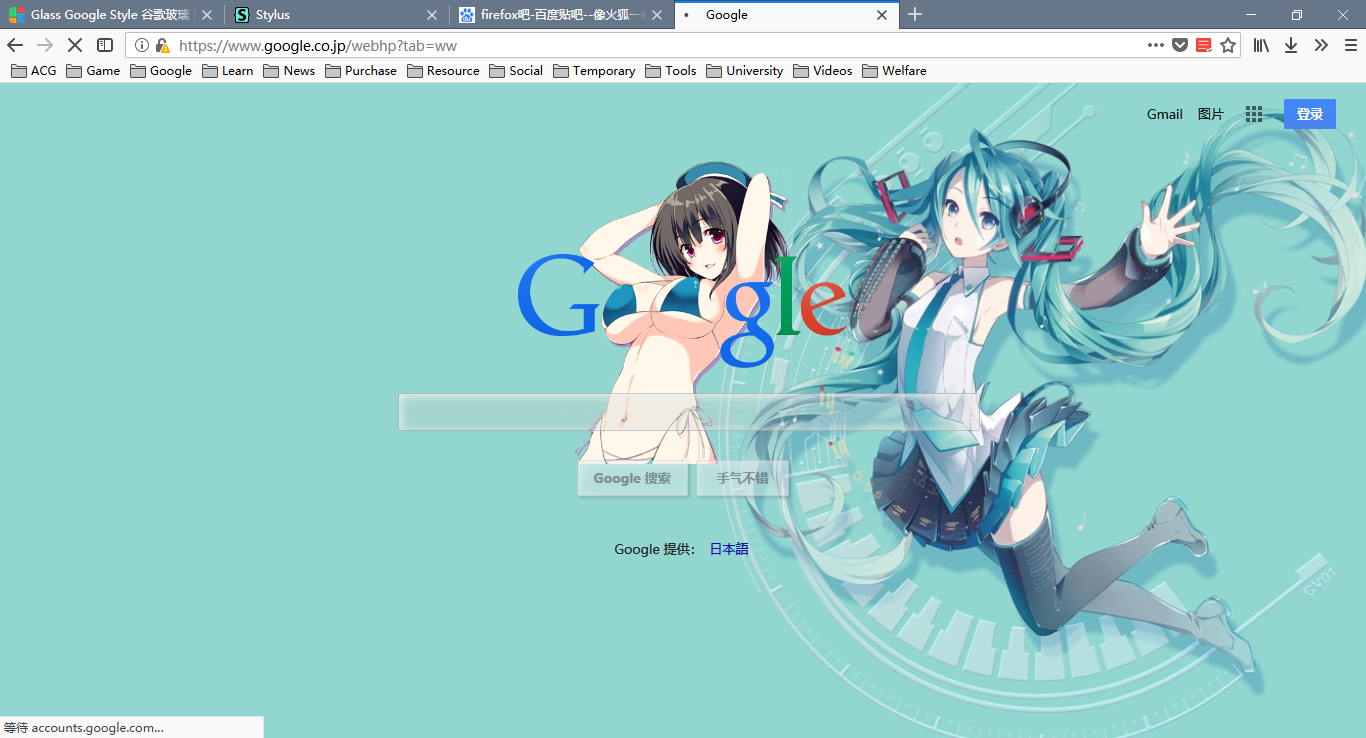This screenshot has height=738, width=1366.
Task: Expand the News bookmarks folder
Action: [289, 71]
